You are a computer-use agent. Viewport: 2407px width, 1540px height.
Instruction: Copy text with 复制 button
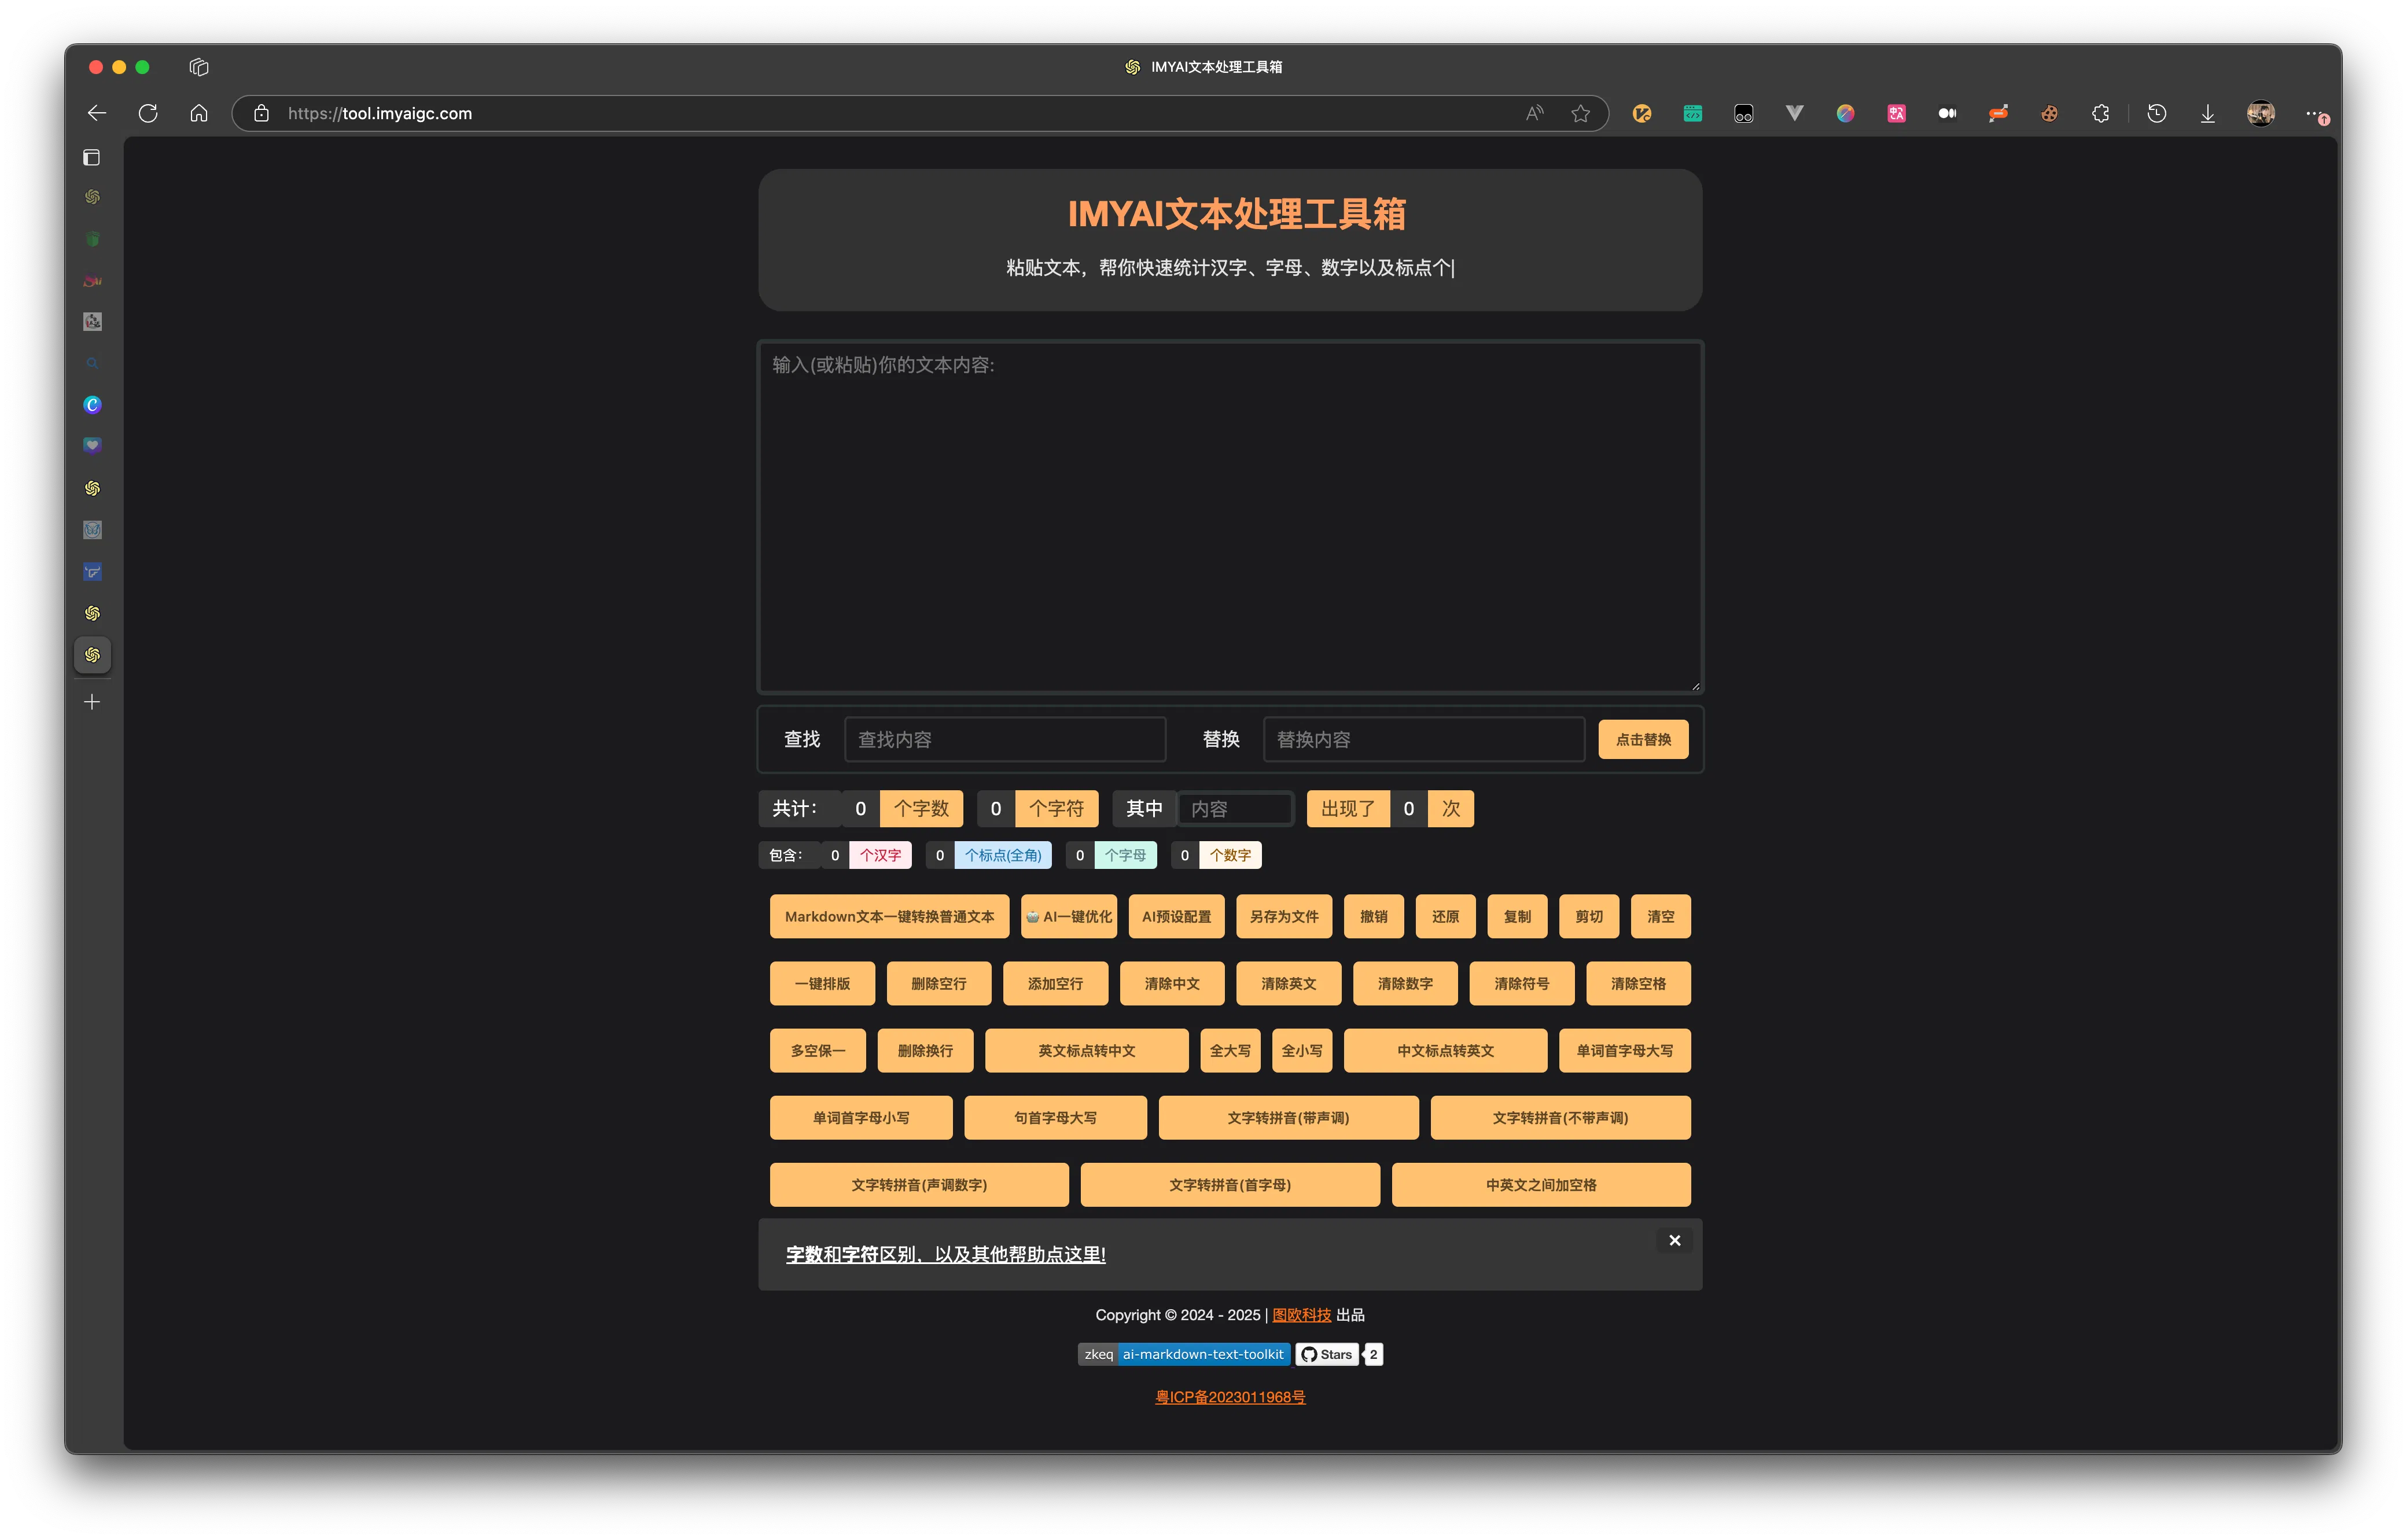[x=1517, y=916]
